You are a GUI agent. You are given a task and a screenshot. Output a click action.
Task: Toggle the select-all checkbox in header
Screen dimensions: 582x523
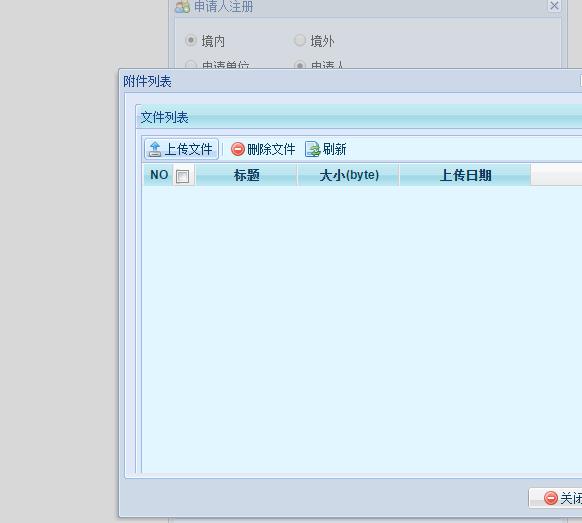pos(182,176)
